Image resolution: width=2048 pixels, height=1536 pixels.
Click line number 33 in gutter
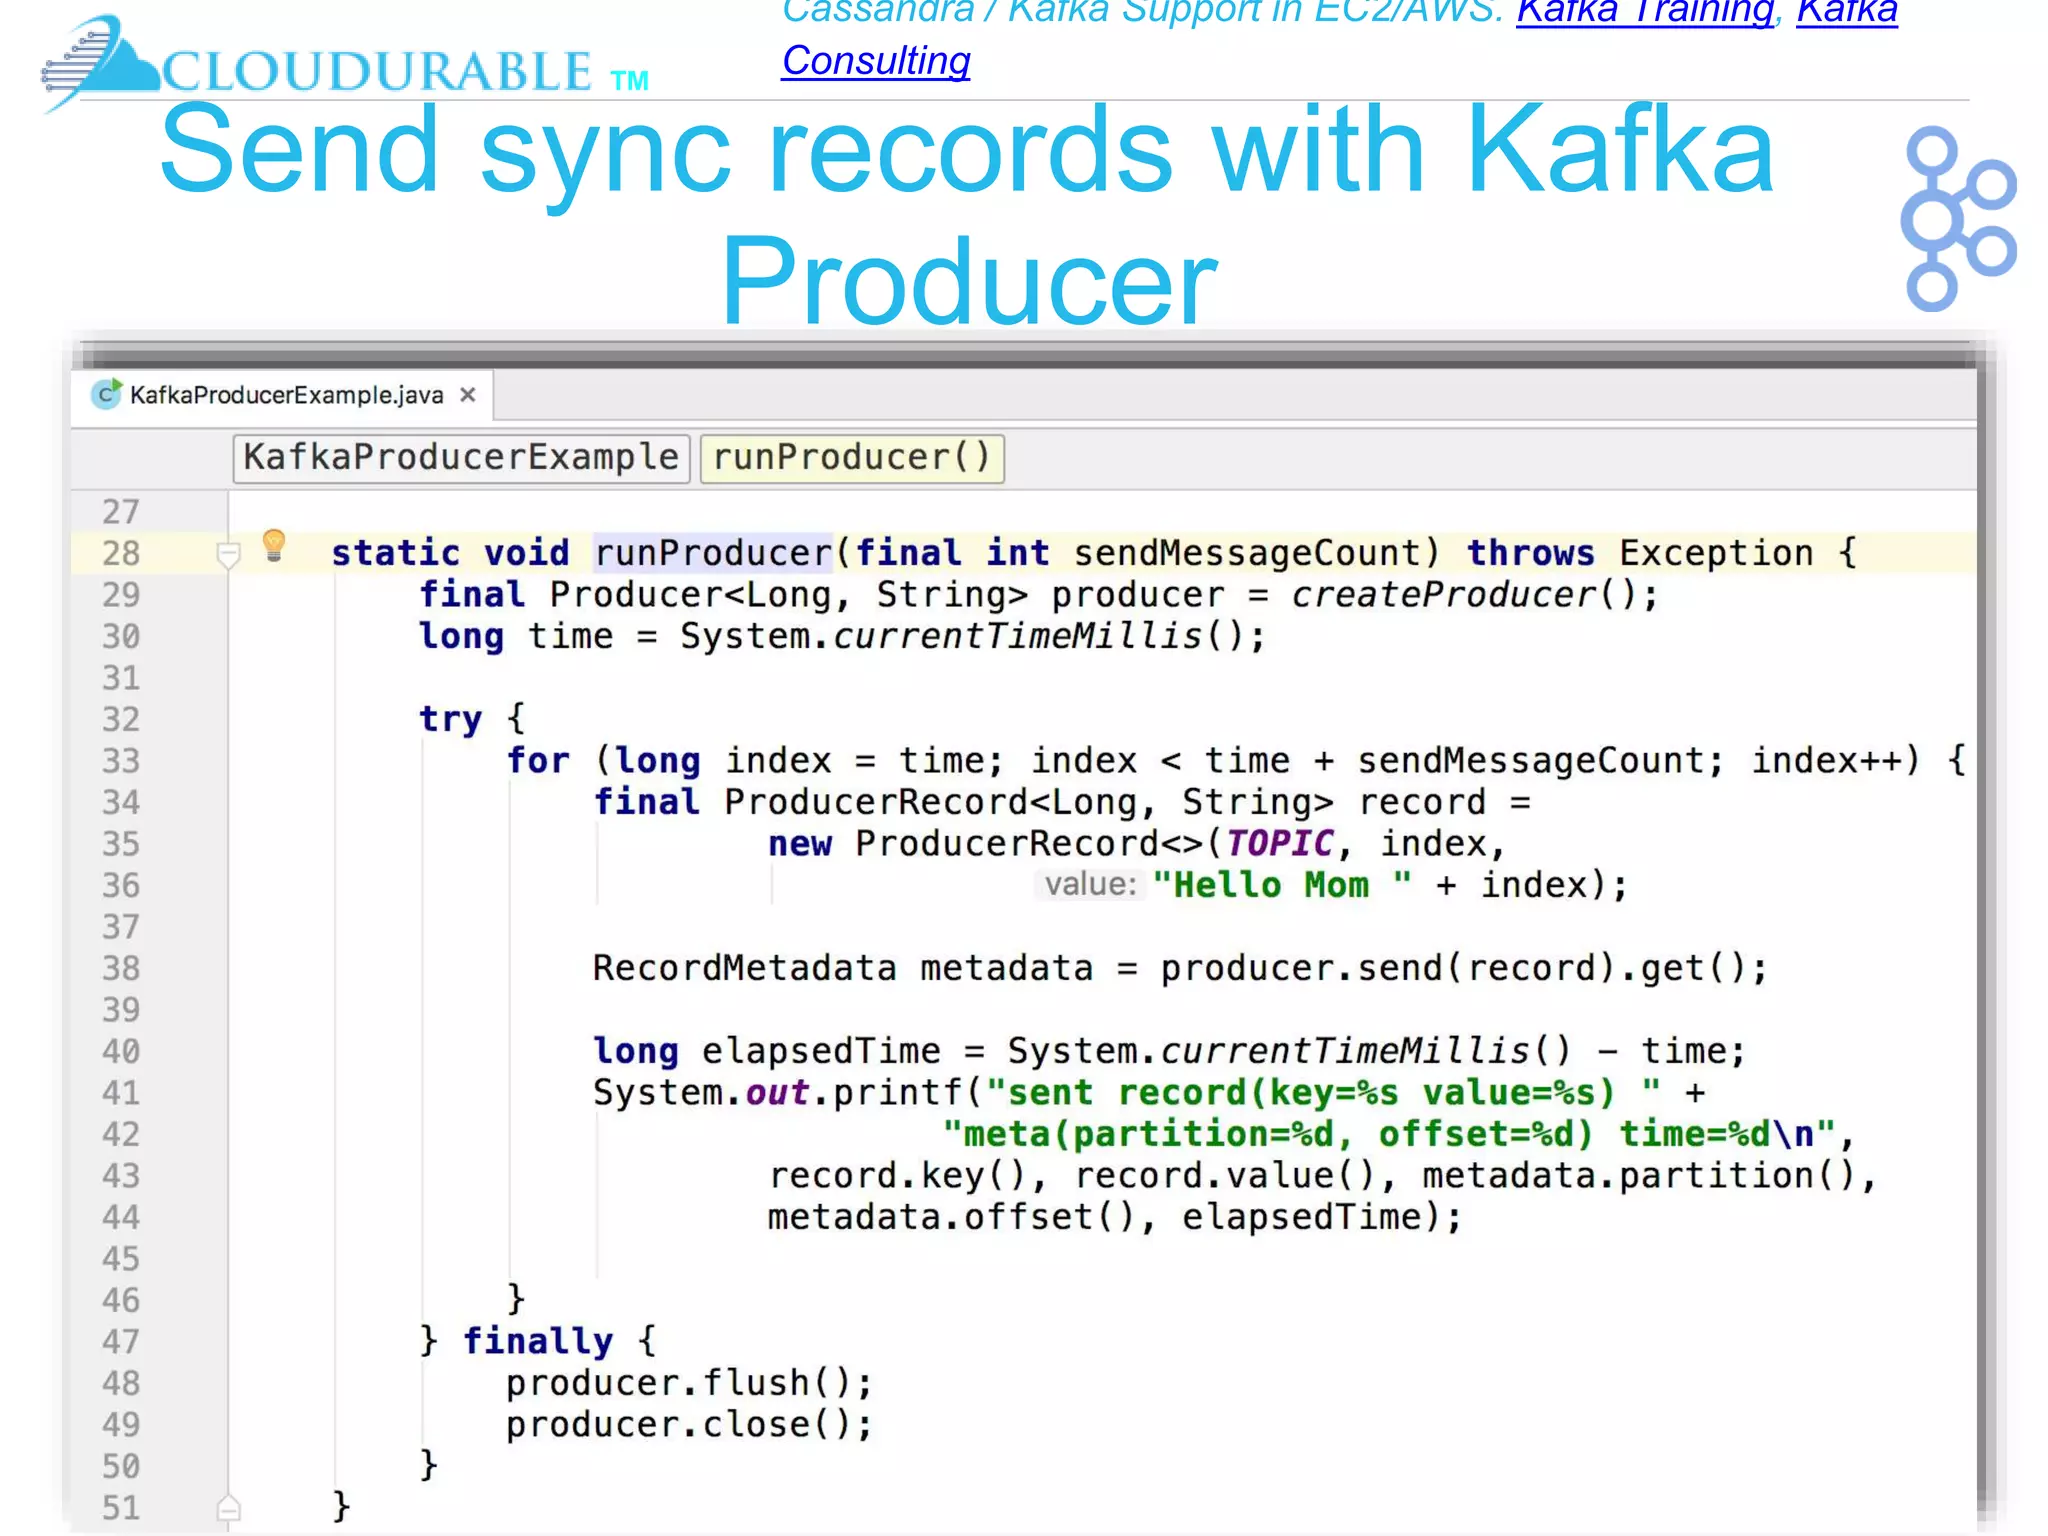click(121, 761)
